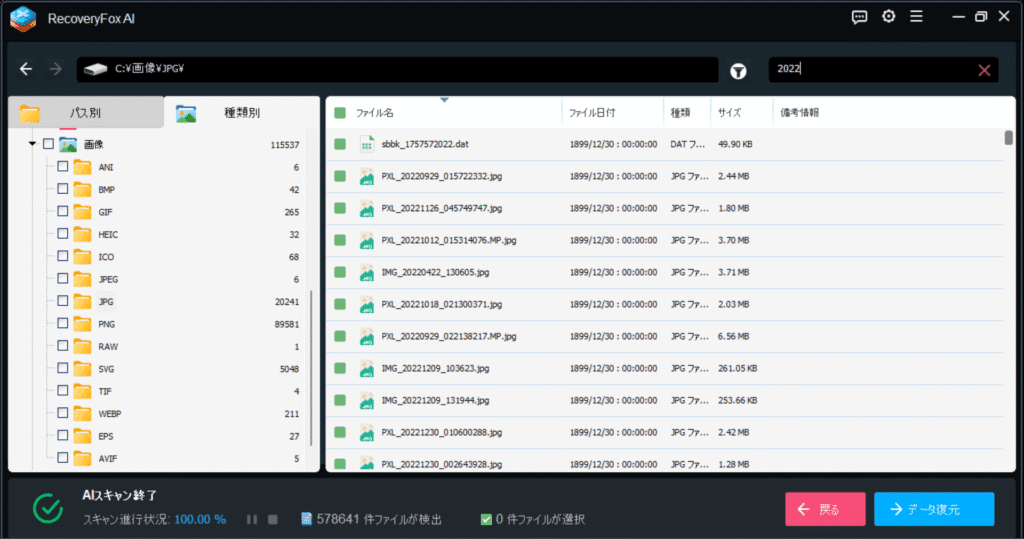The height and width of the screenshot is (539, 1024).
Task: Stop the scan
Action: [x=273, y=519]
